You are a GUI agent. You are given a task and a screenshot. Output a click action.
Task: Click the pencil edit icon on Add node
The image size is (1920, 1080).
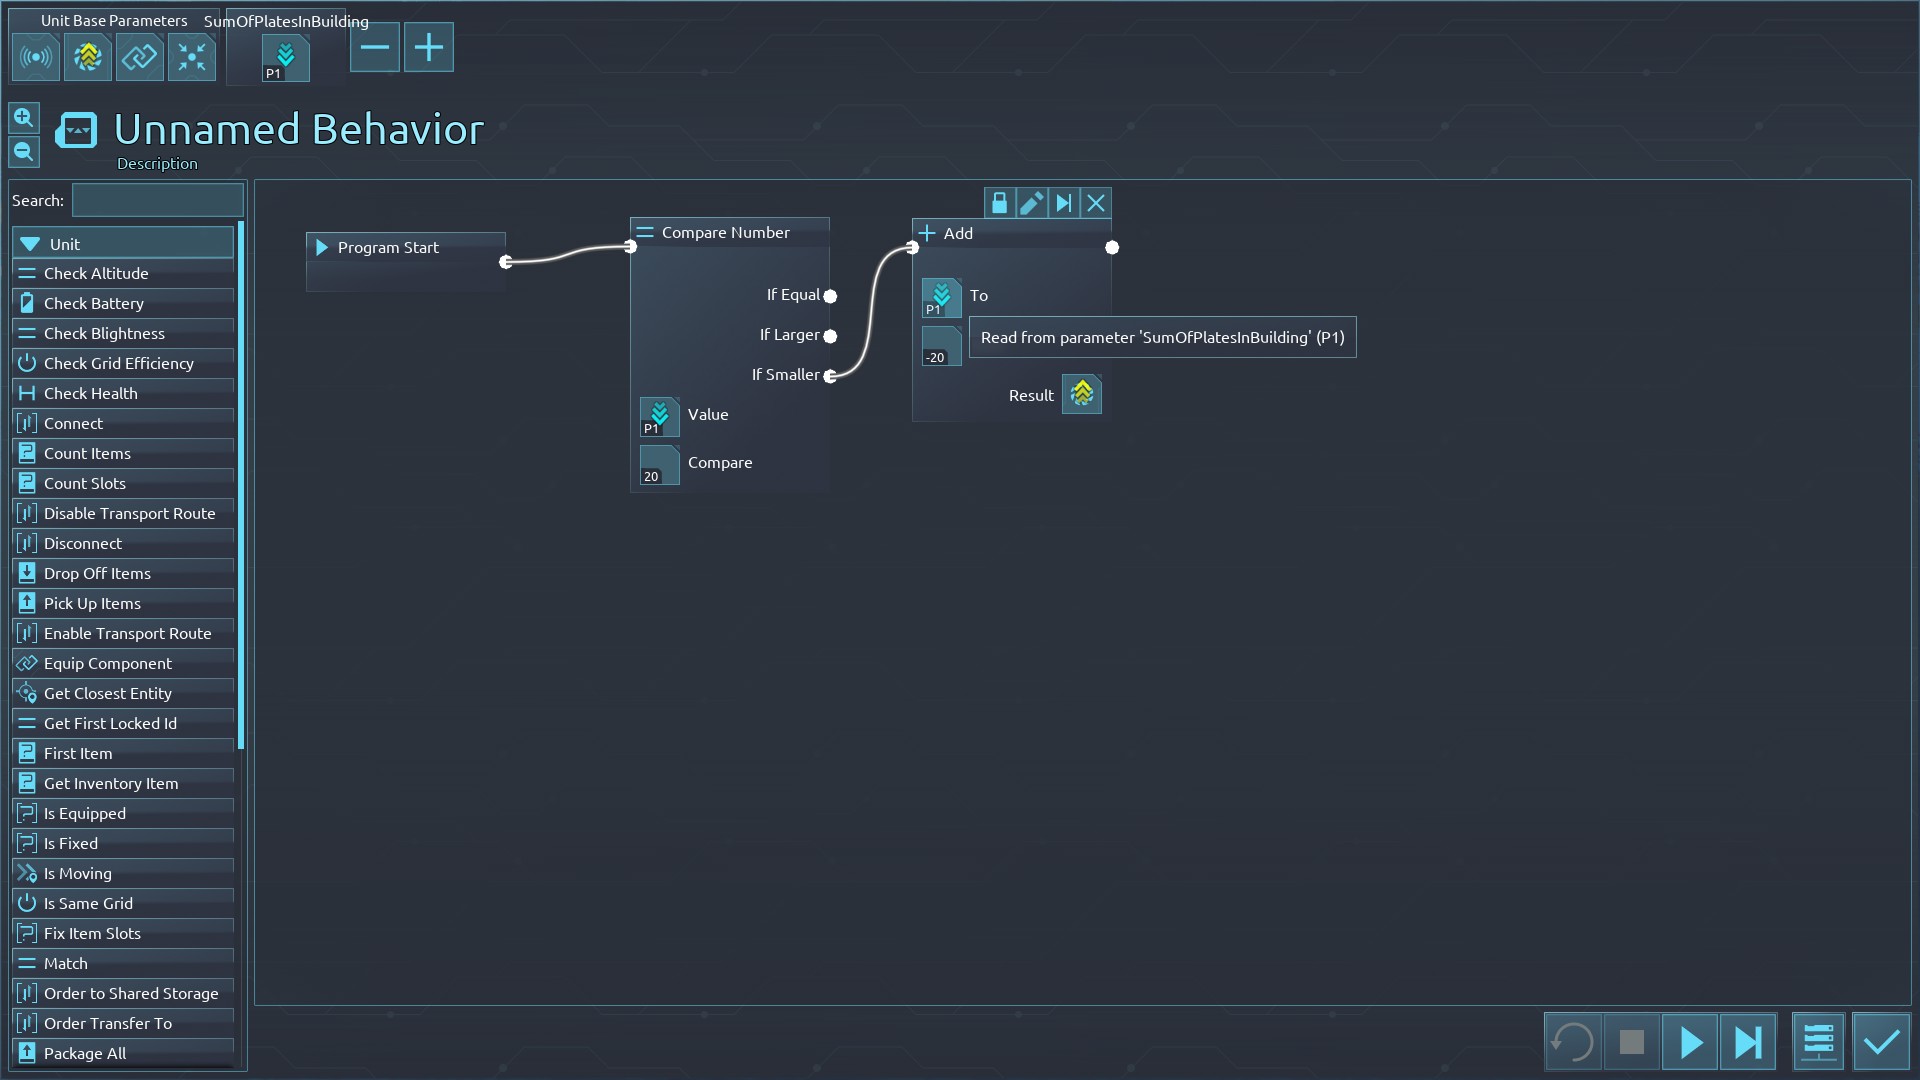[x=1031, y=204]
